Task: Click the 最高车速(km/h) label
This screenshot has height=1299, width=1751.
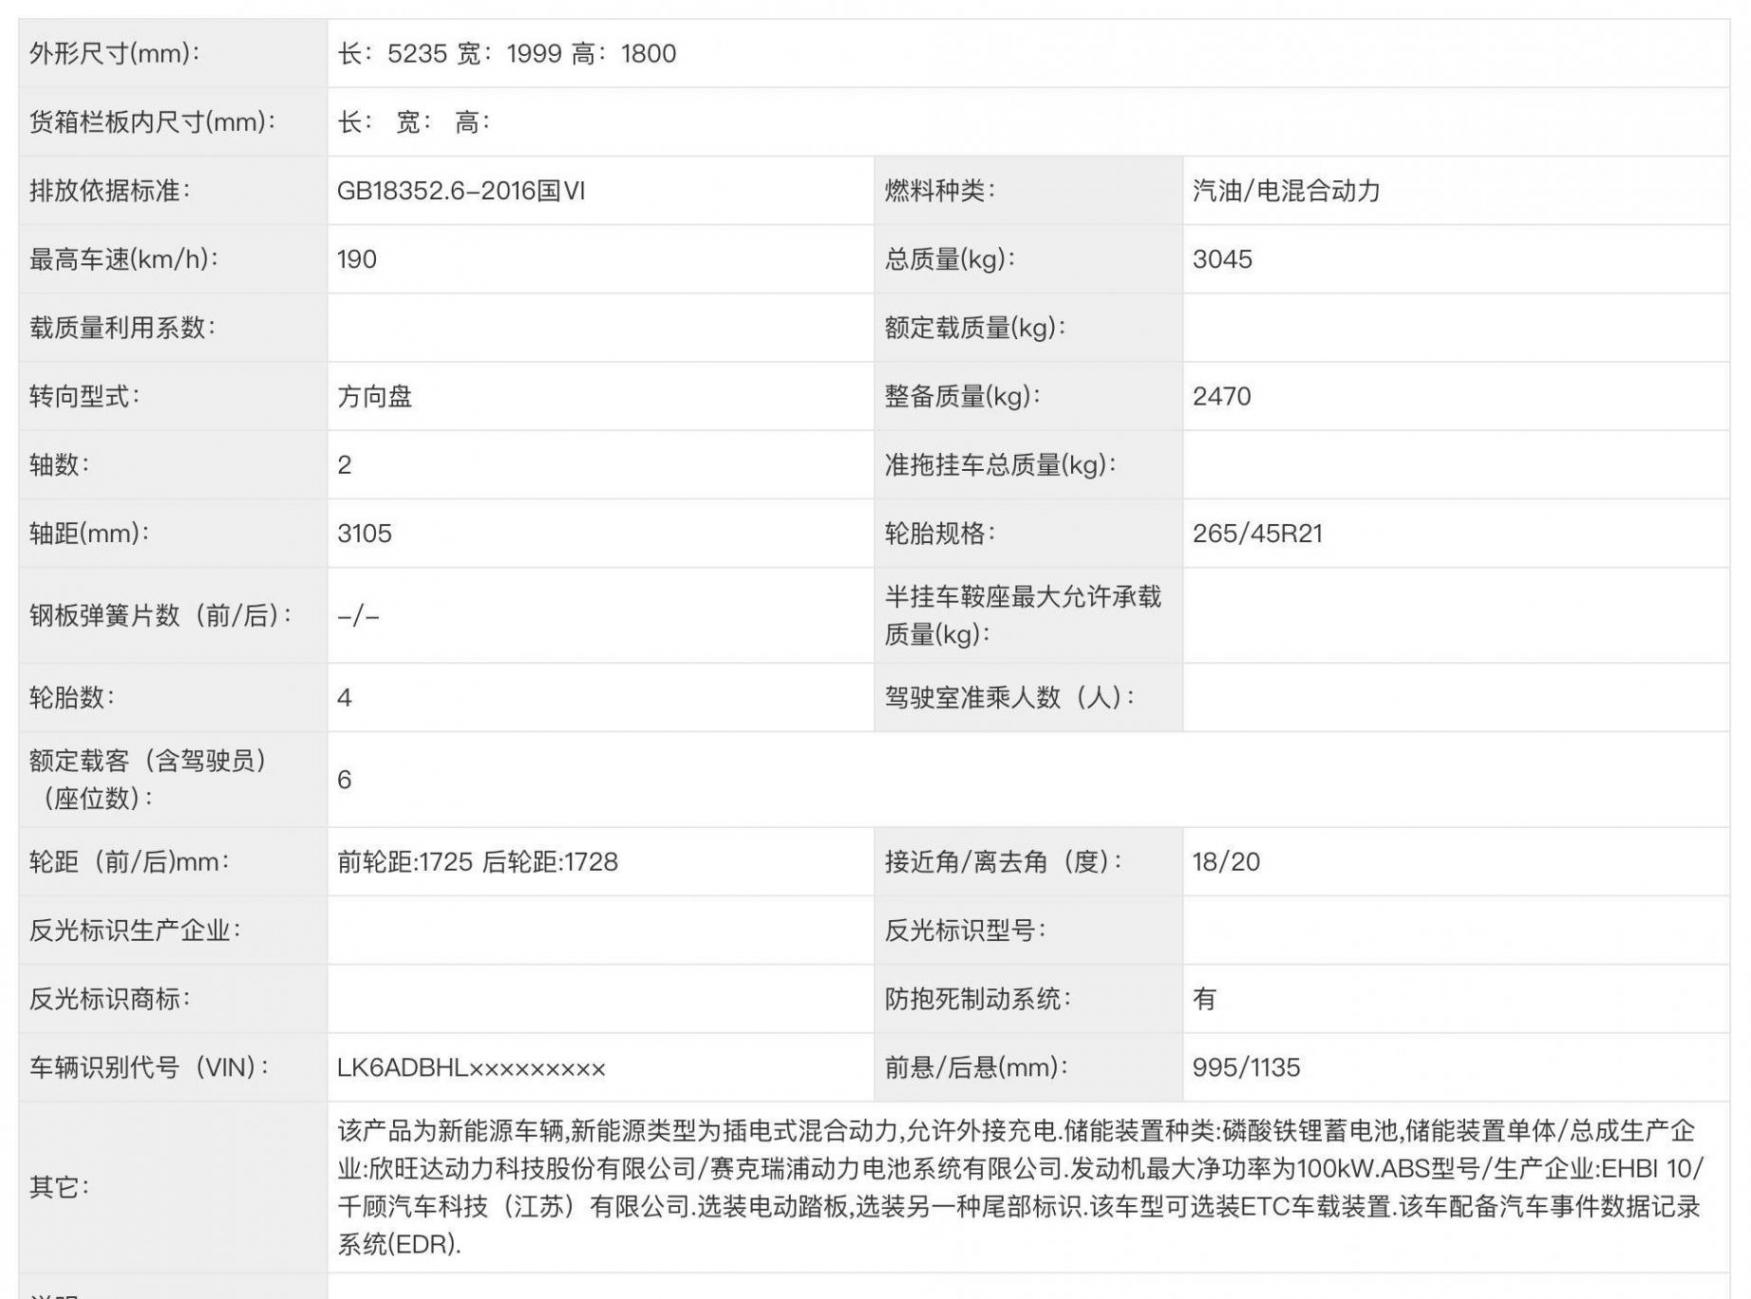Action: [124, 260]
